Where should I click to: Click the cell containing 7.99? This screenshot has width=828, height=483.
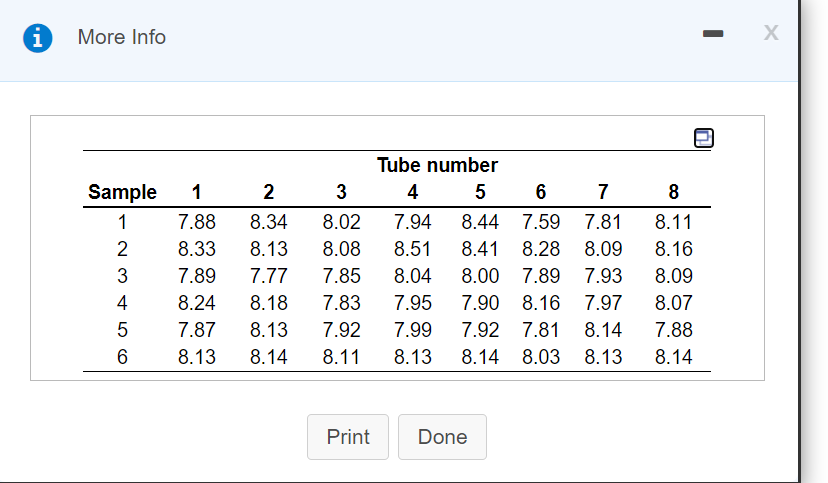(413, 330)
